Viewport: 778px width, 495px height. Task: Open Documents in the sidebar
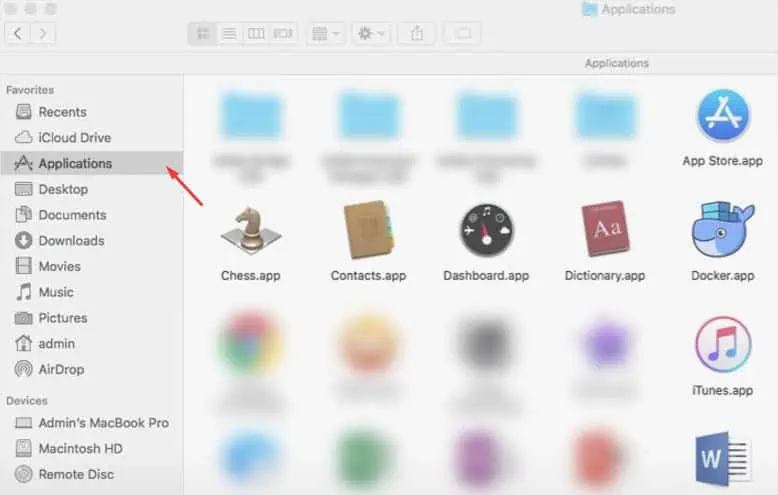click(x=92, y=215)
